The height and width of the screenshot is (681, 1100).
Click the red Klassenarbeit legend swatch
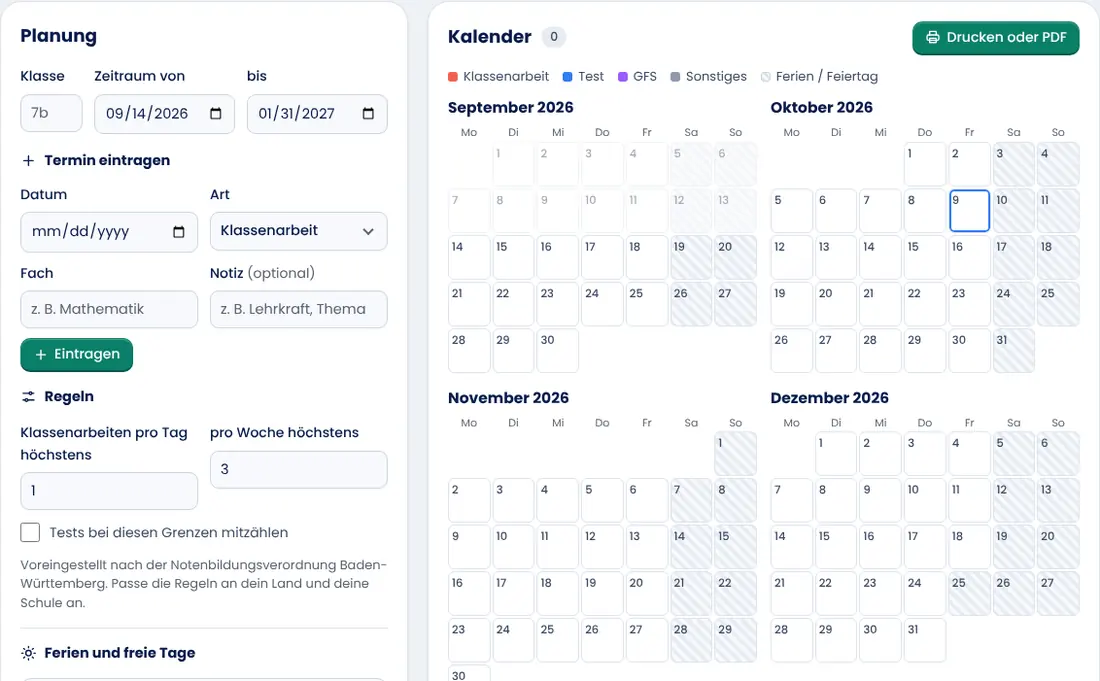(453, 76)
